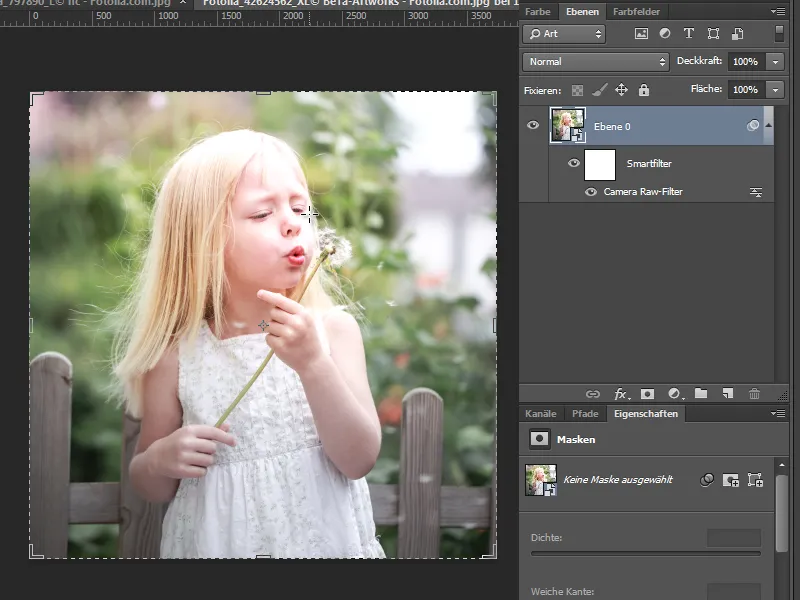Screen dimensions: 800x600
Task: Add a layer mask button
Action: point(647,394)
